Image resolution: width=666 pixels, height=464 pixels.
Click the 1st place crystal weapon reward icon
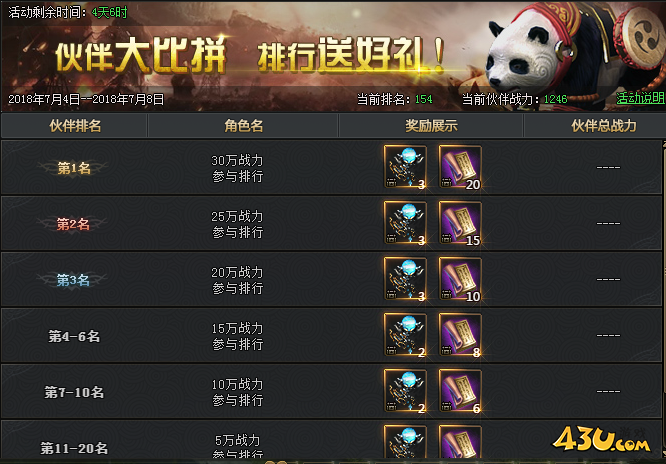(405, 167)
